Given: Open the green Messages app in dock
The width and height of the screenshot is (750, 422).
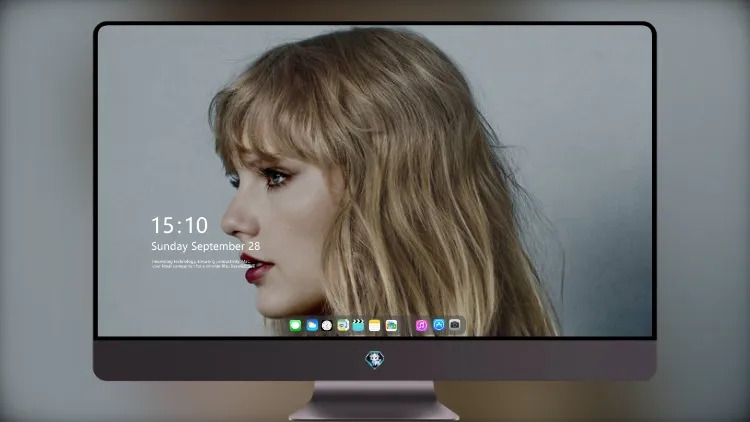Looking at the screenshot, I should coord(295,325).
